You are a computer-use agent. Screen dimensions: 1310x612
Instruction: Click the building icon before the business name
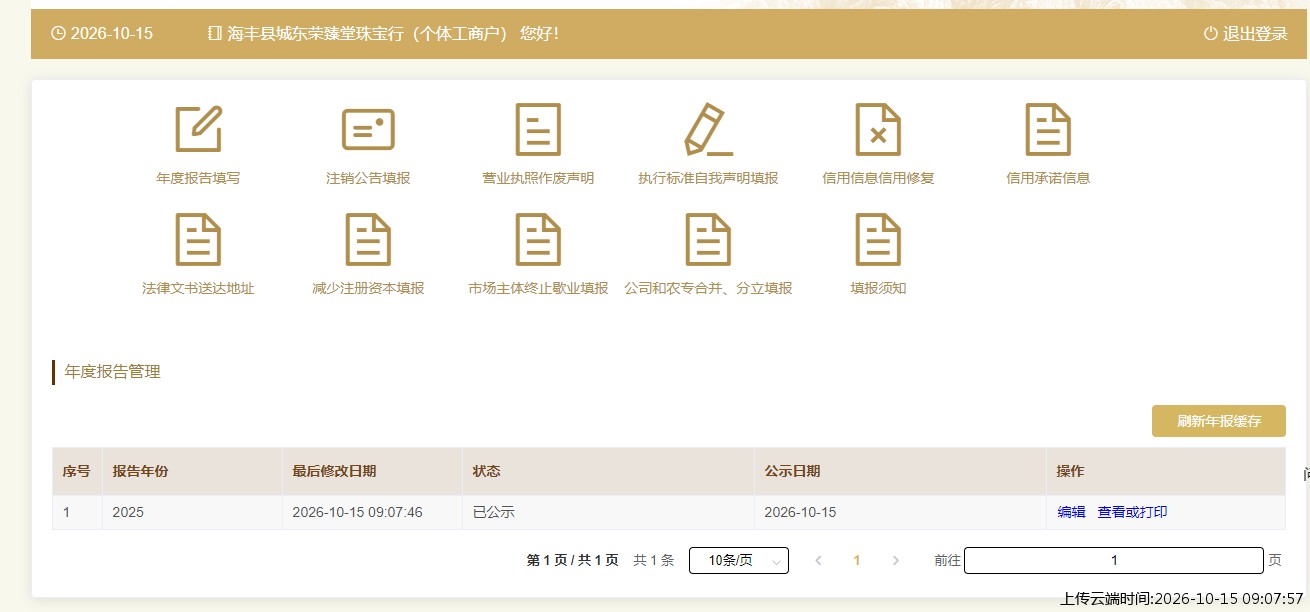tap(214, 33)
